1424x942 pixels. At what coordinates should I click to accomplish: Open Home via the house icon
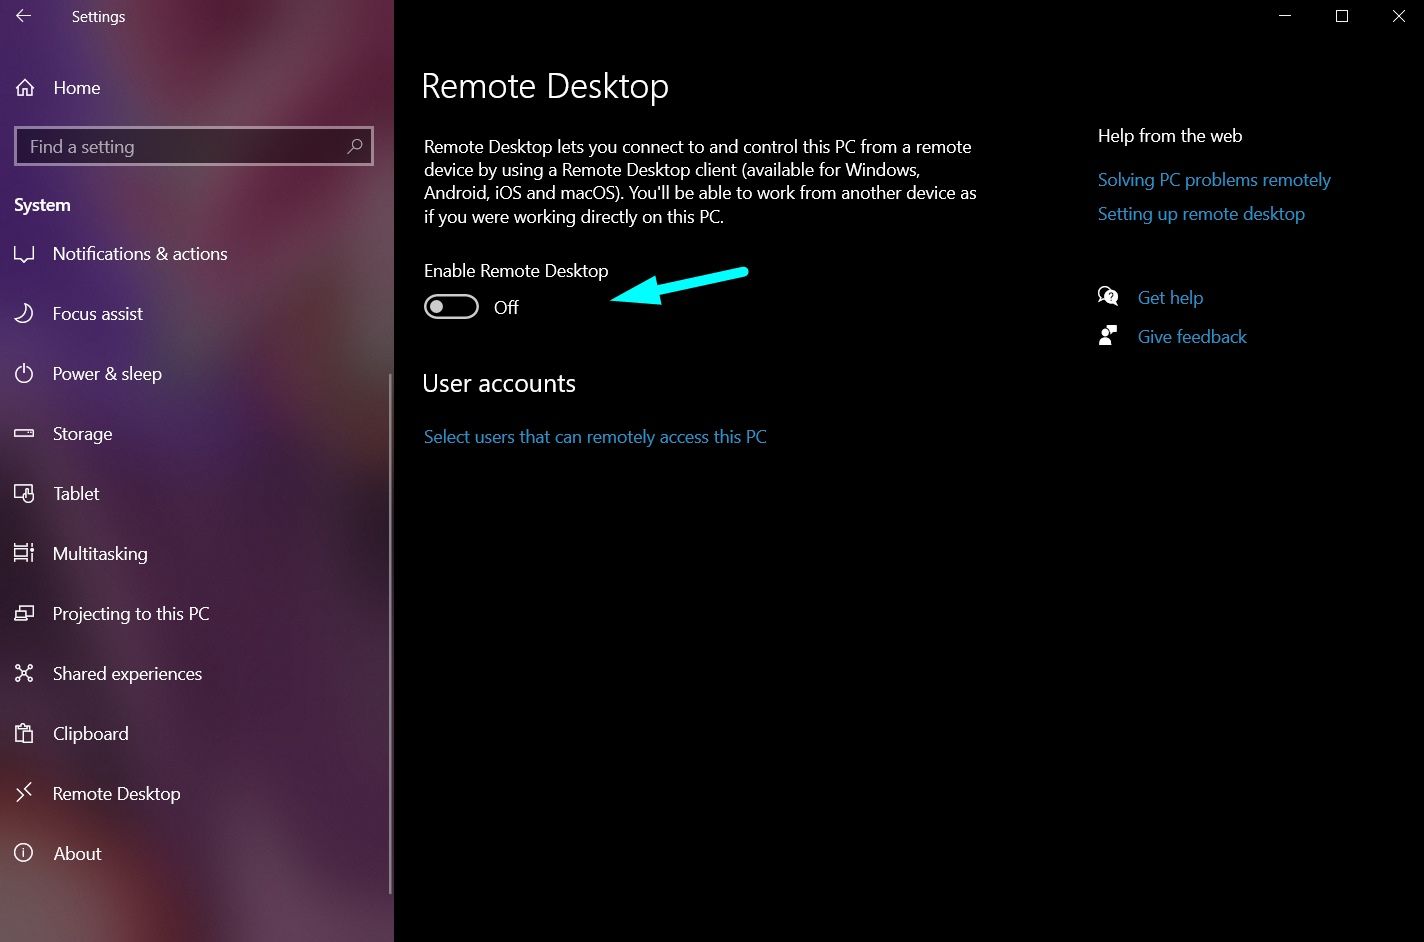point(25,88)
